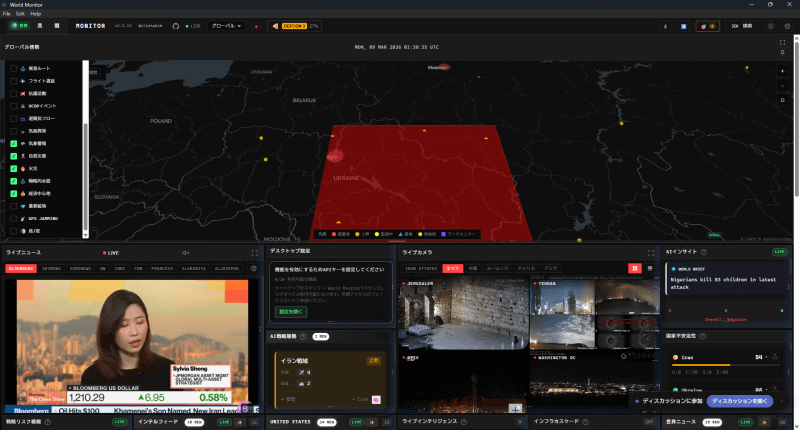
Task: Open the Help menu
Action: click(x=36, y=14)
